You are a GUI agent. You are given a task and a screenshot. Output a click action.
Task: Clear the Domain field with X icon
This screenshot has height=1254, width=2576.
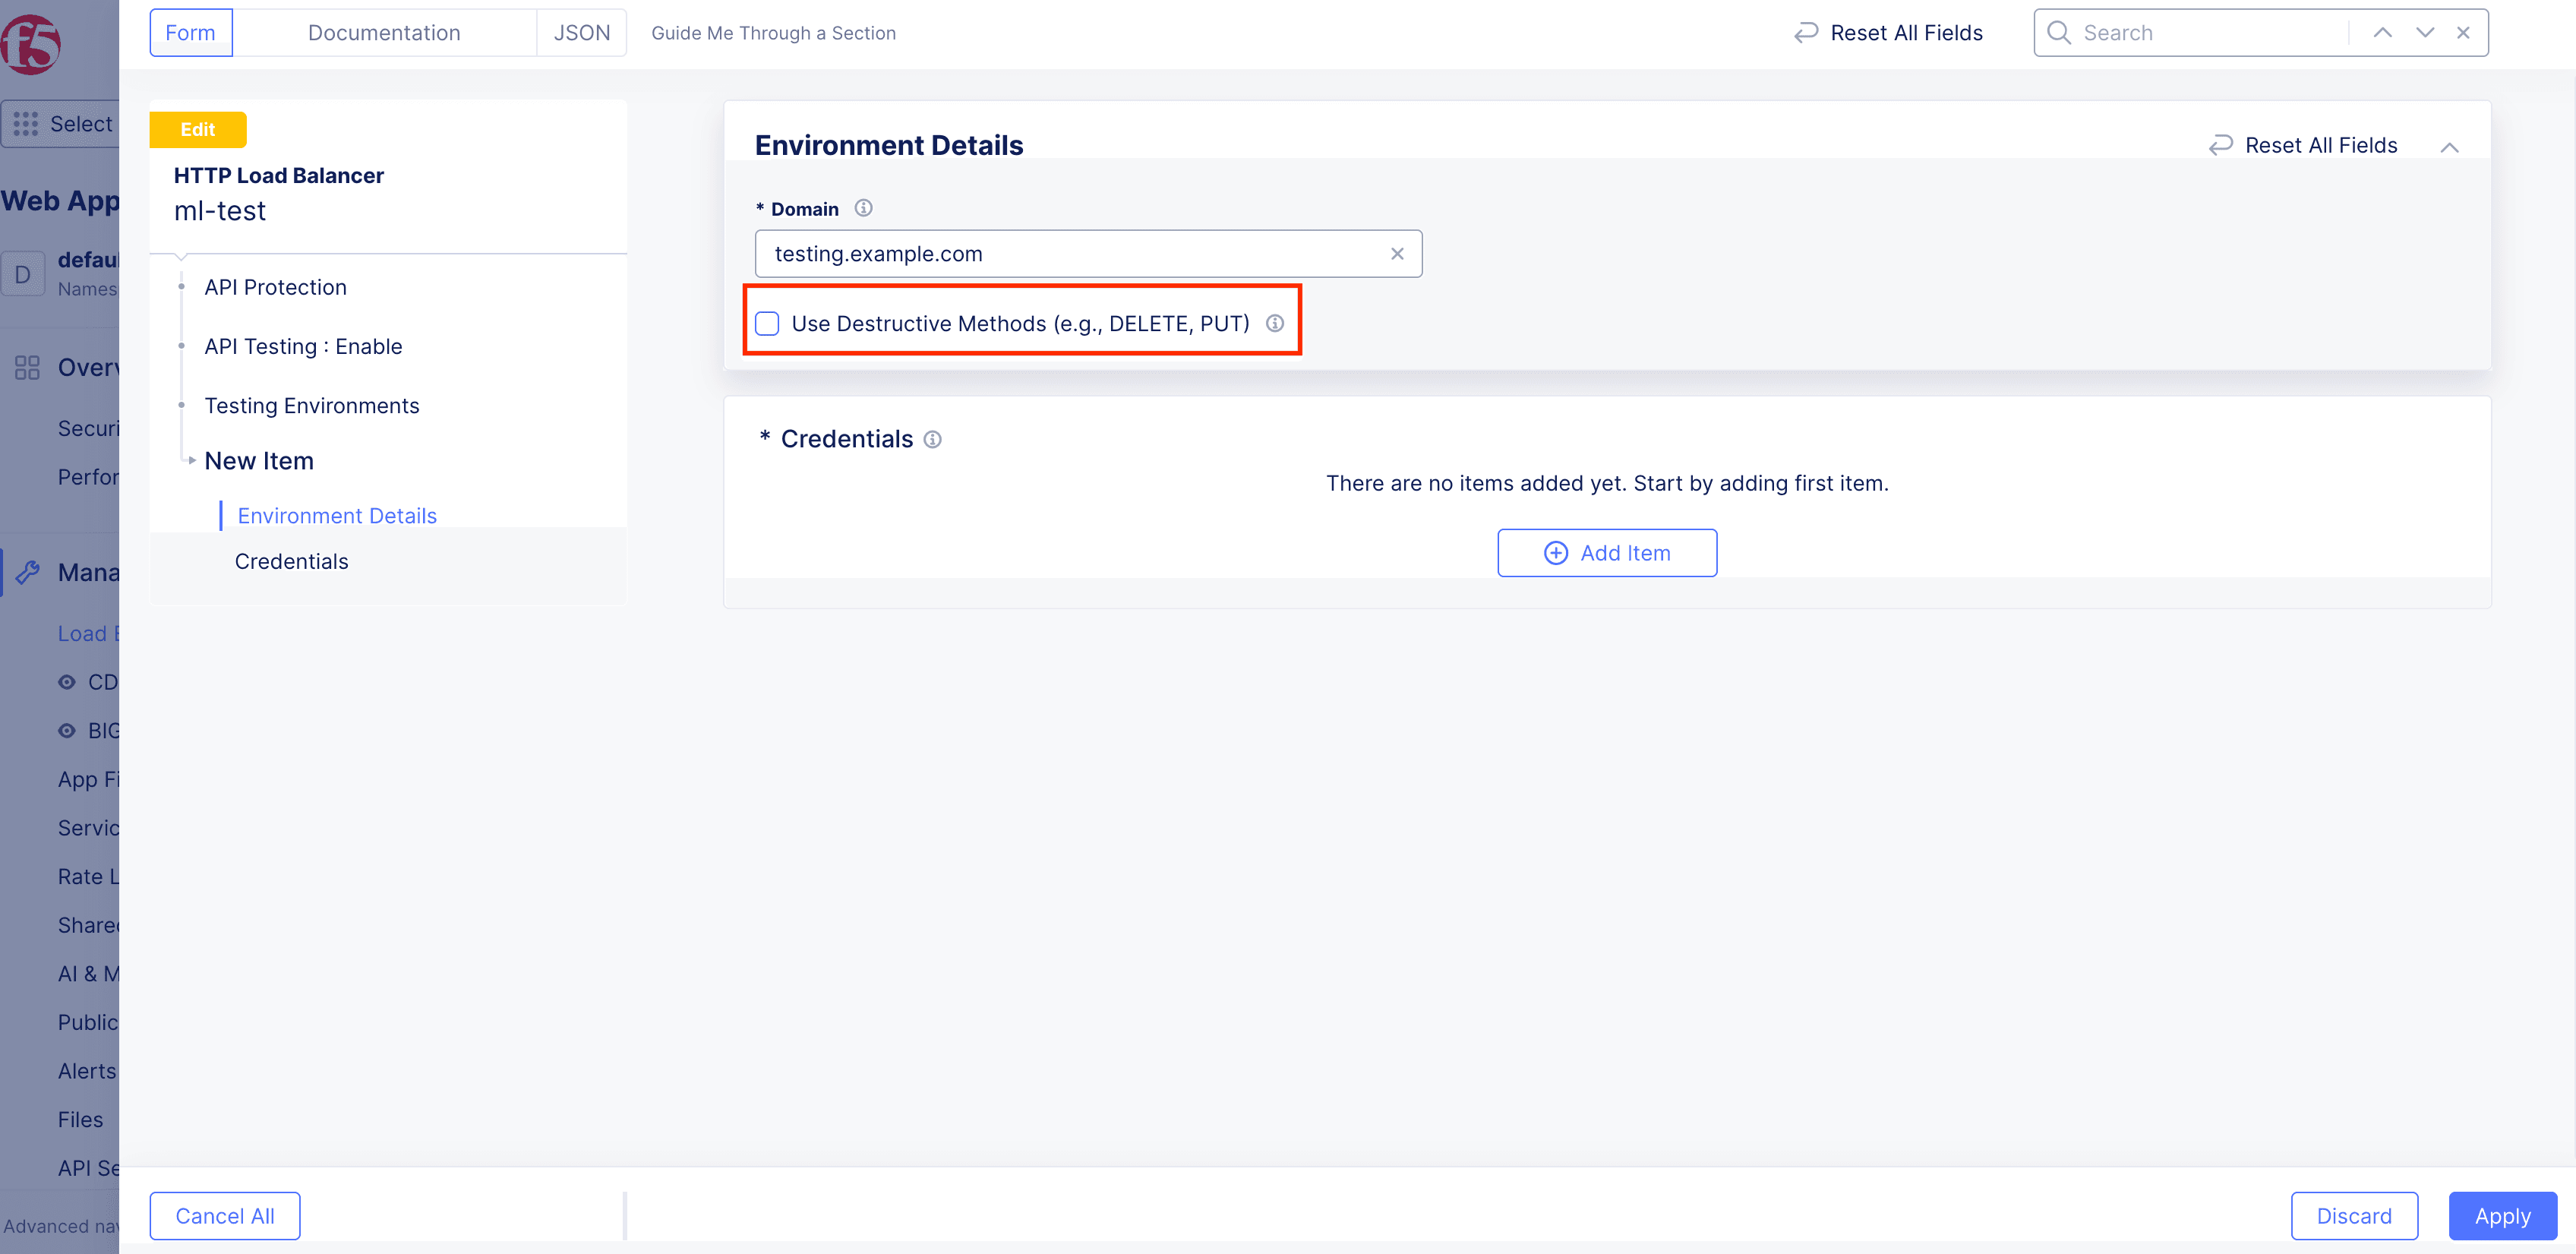[x=1397, y=254]
